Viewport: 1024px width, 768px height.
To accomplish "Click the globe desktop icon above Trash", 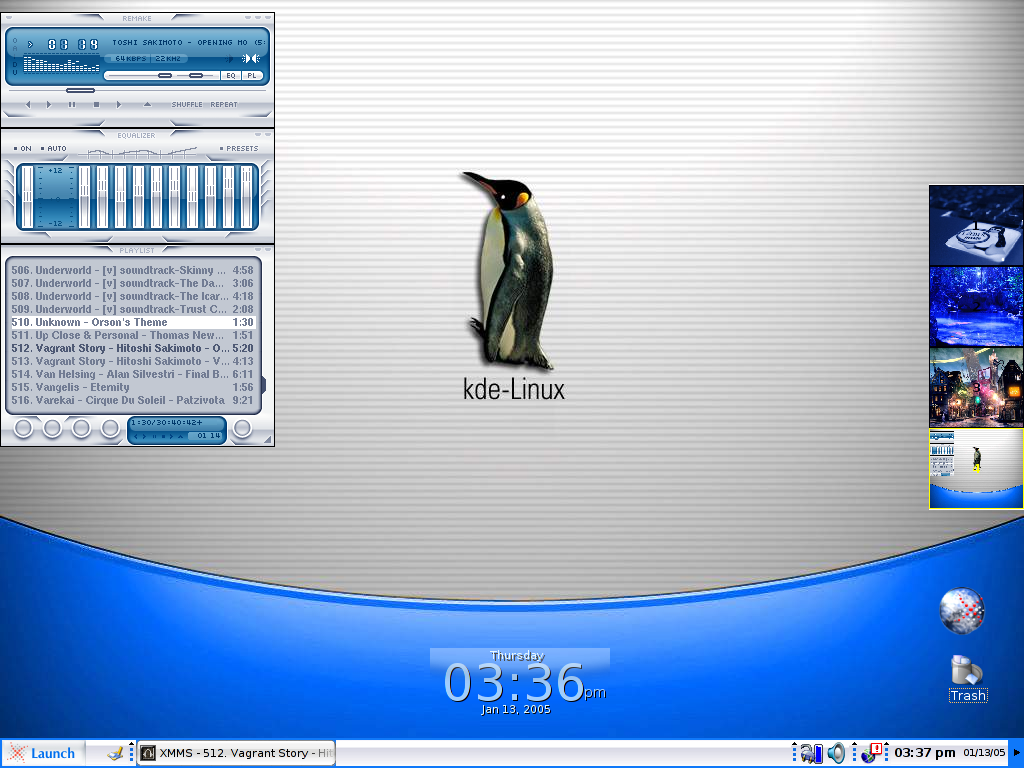I will [x=962, y=611].
